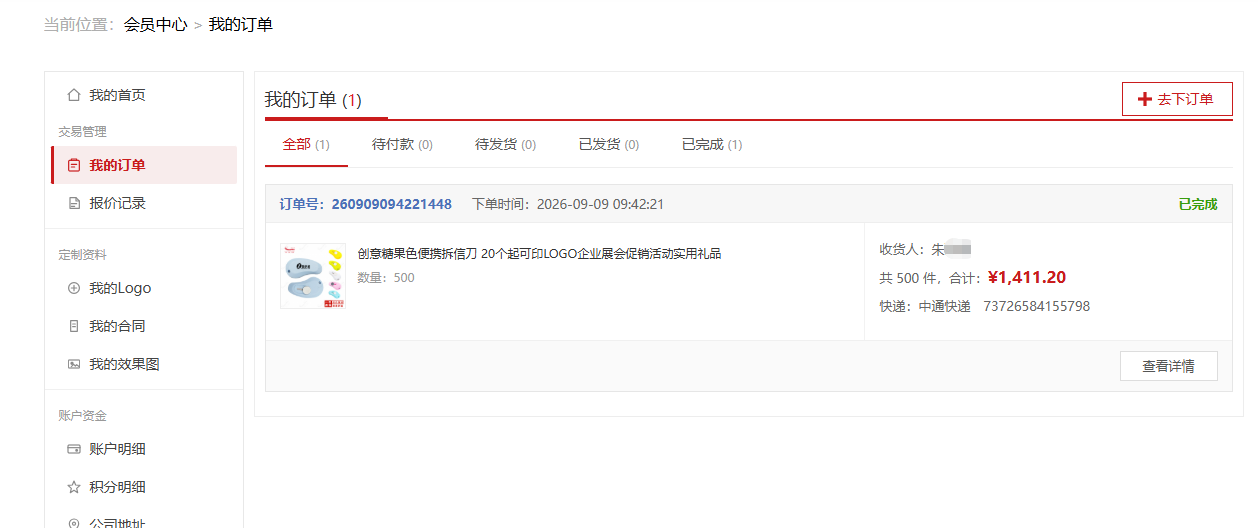The height and width of the screenshot is (528, 1258).
Task: Click the 定制资料 section label
Action: (83, 254)
